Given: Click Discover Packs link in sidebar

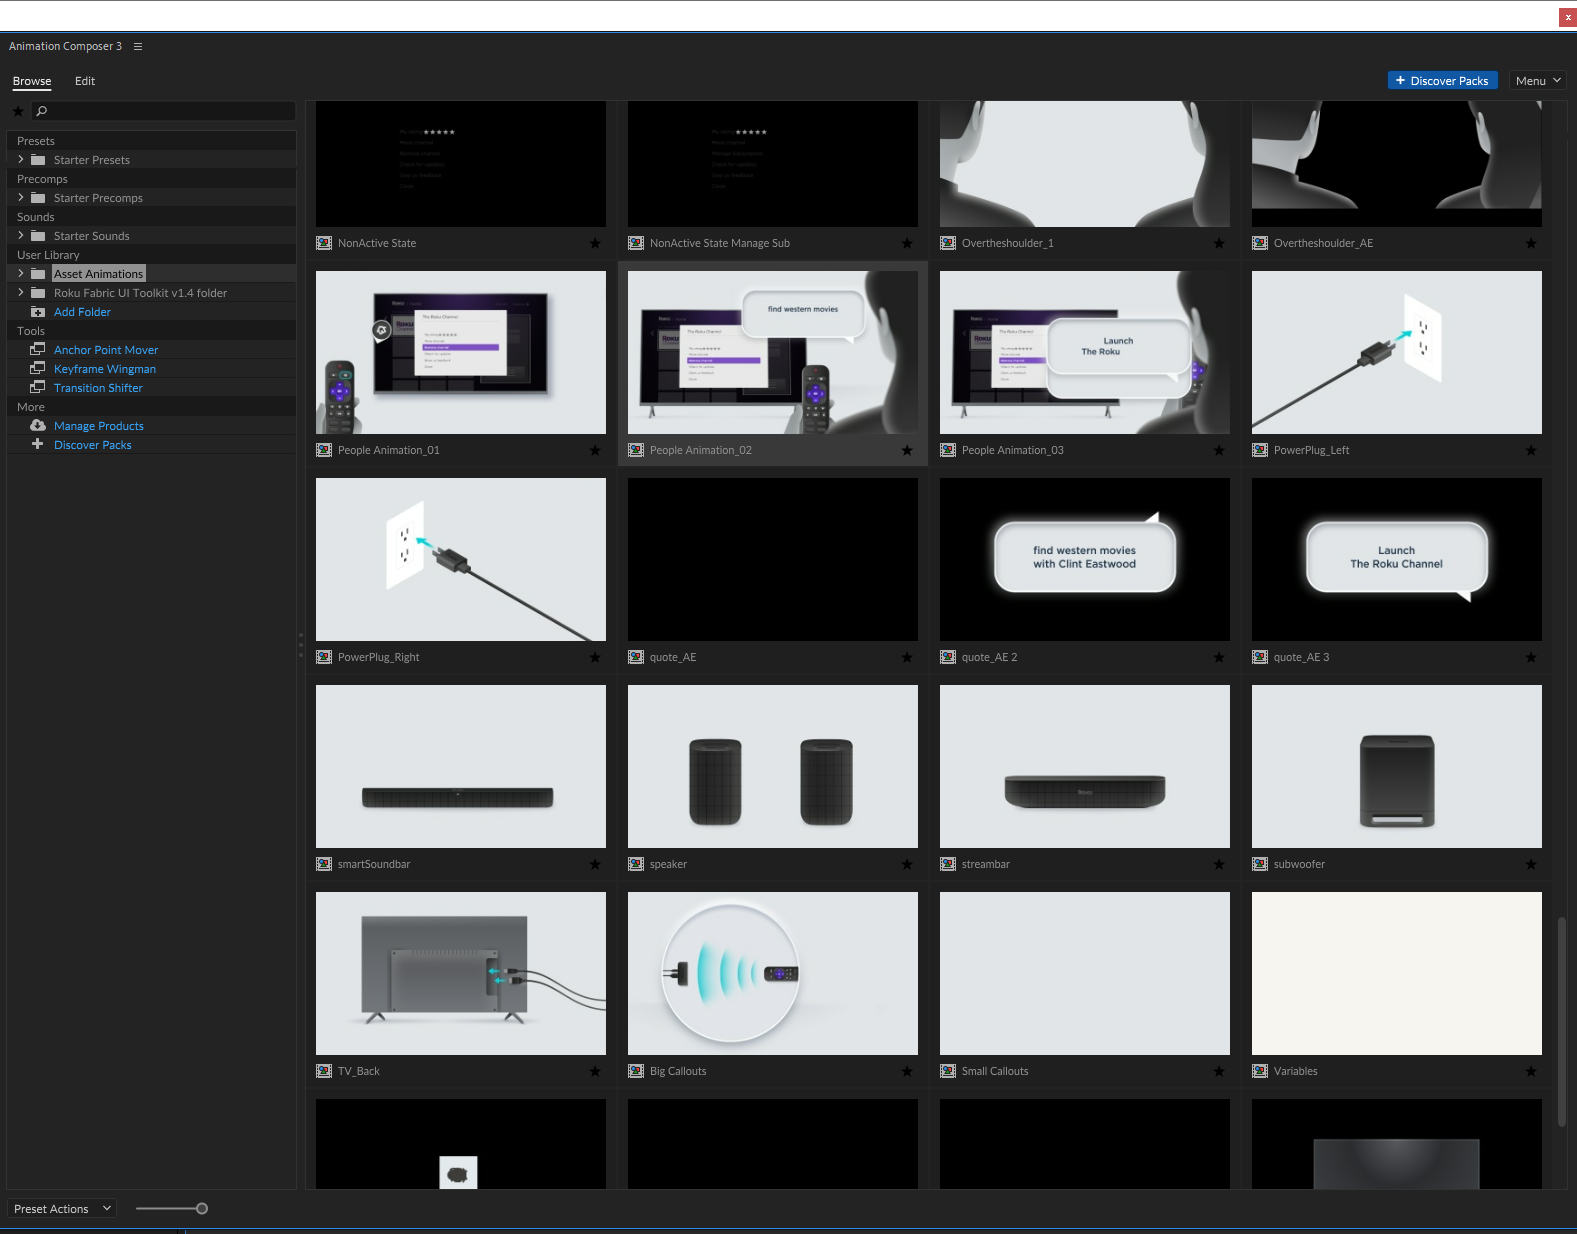Looking at the screenshot, I should [x=93, y=445].
